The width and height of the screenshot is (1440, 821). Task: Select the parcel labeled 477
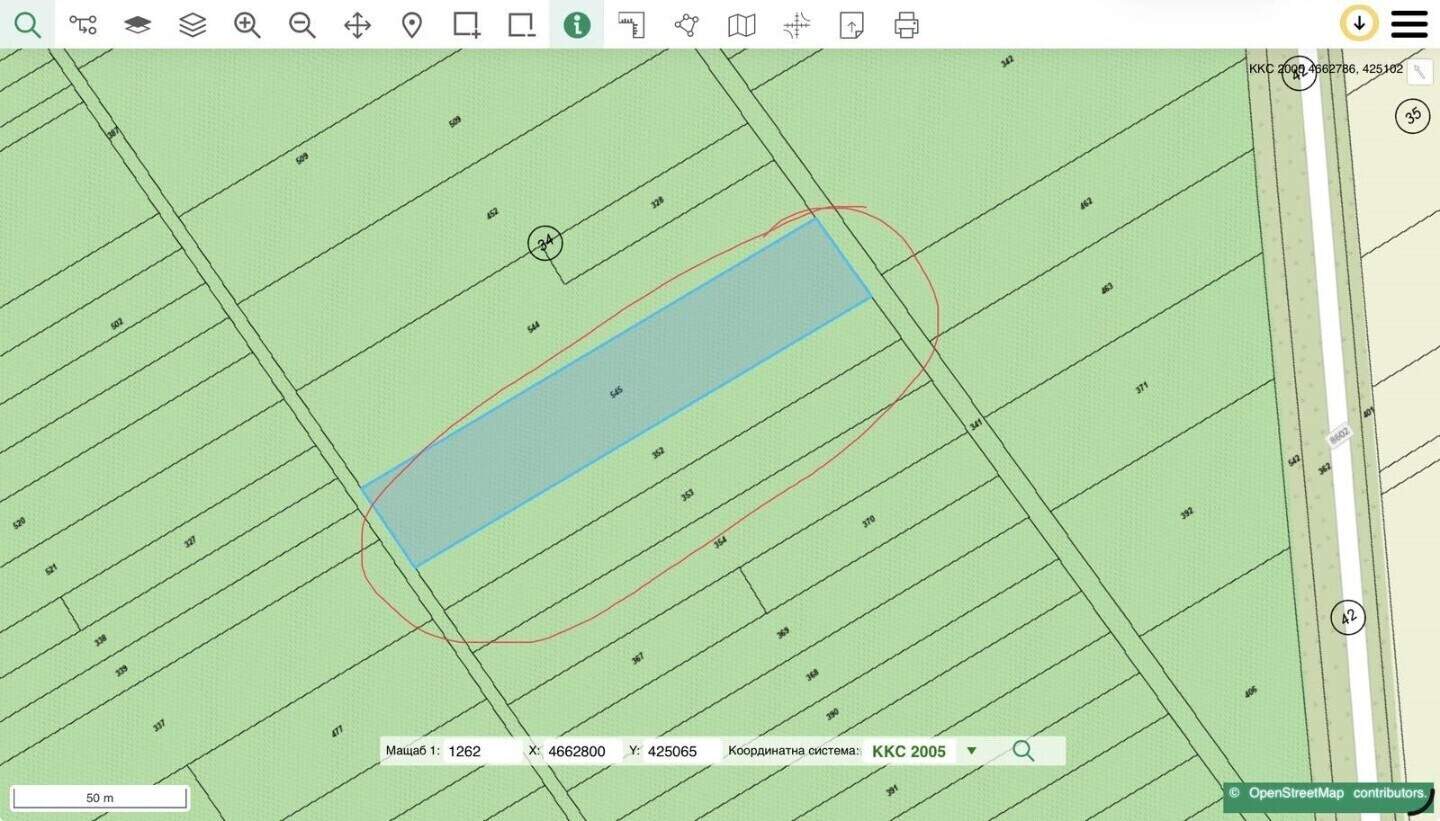click(x=337, y=732)
